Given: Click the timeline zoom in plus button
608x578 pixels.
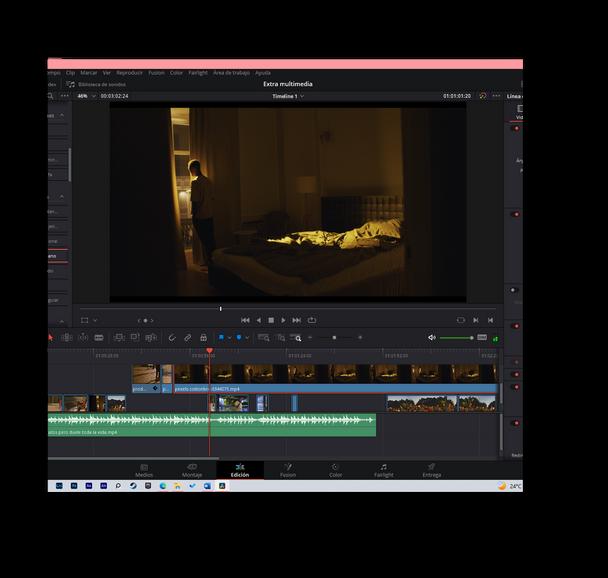Looking at the screenshot, I should [x=360, y=338].
